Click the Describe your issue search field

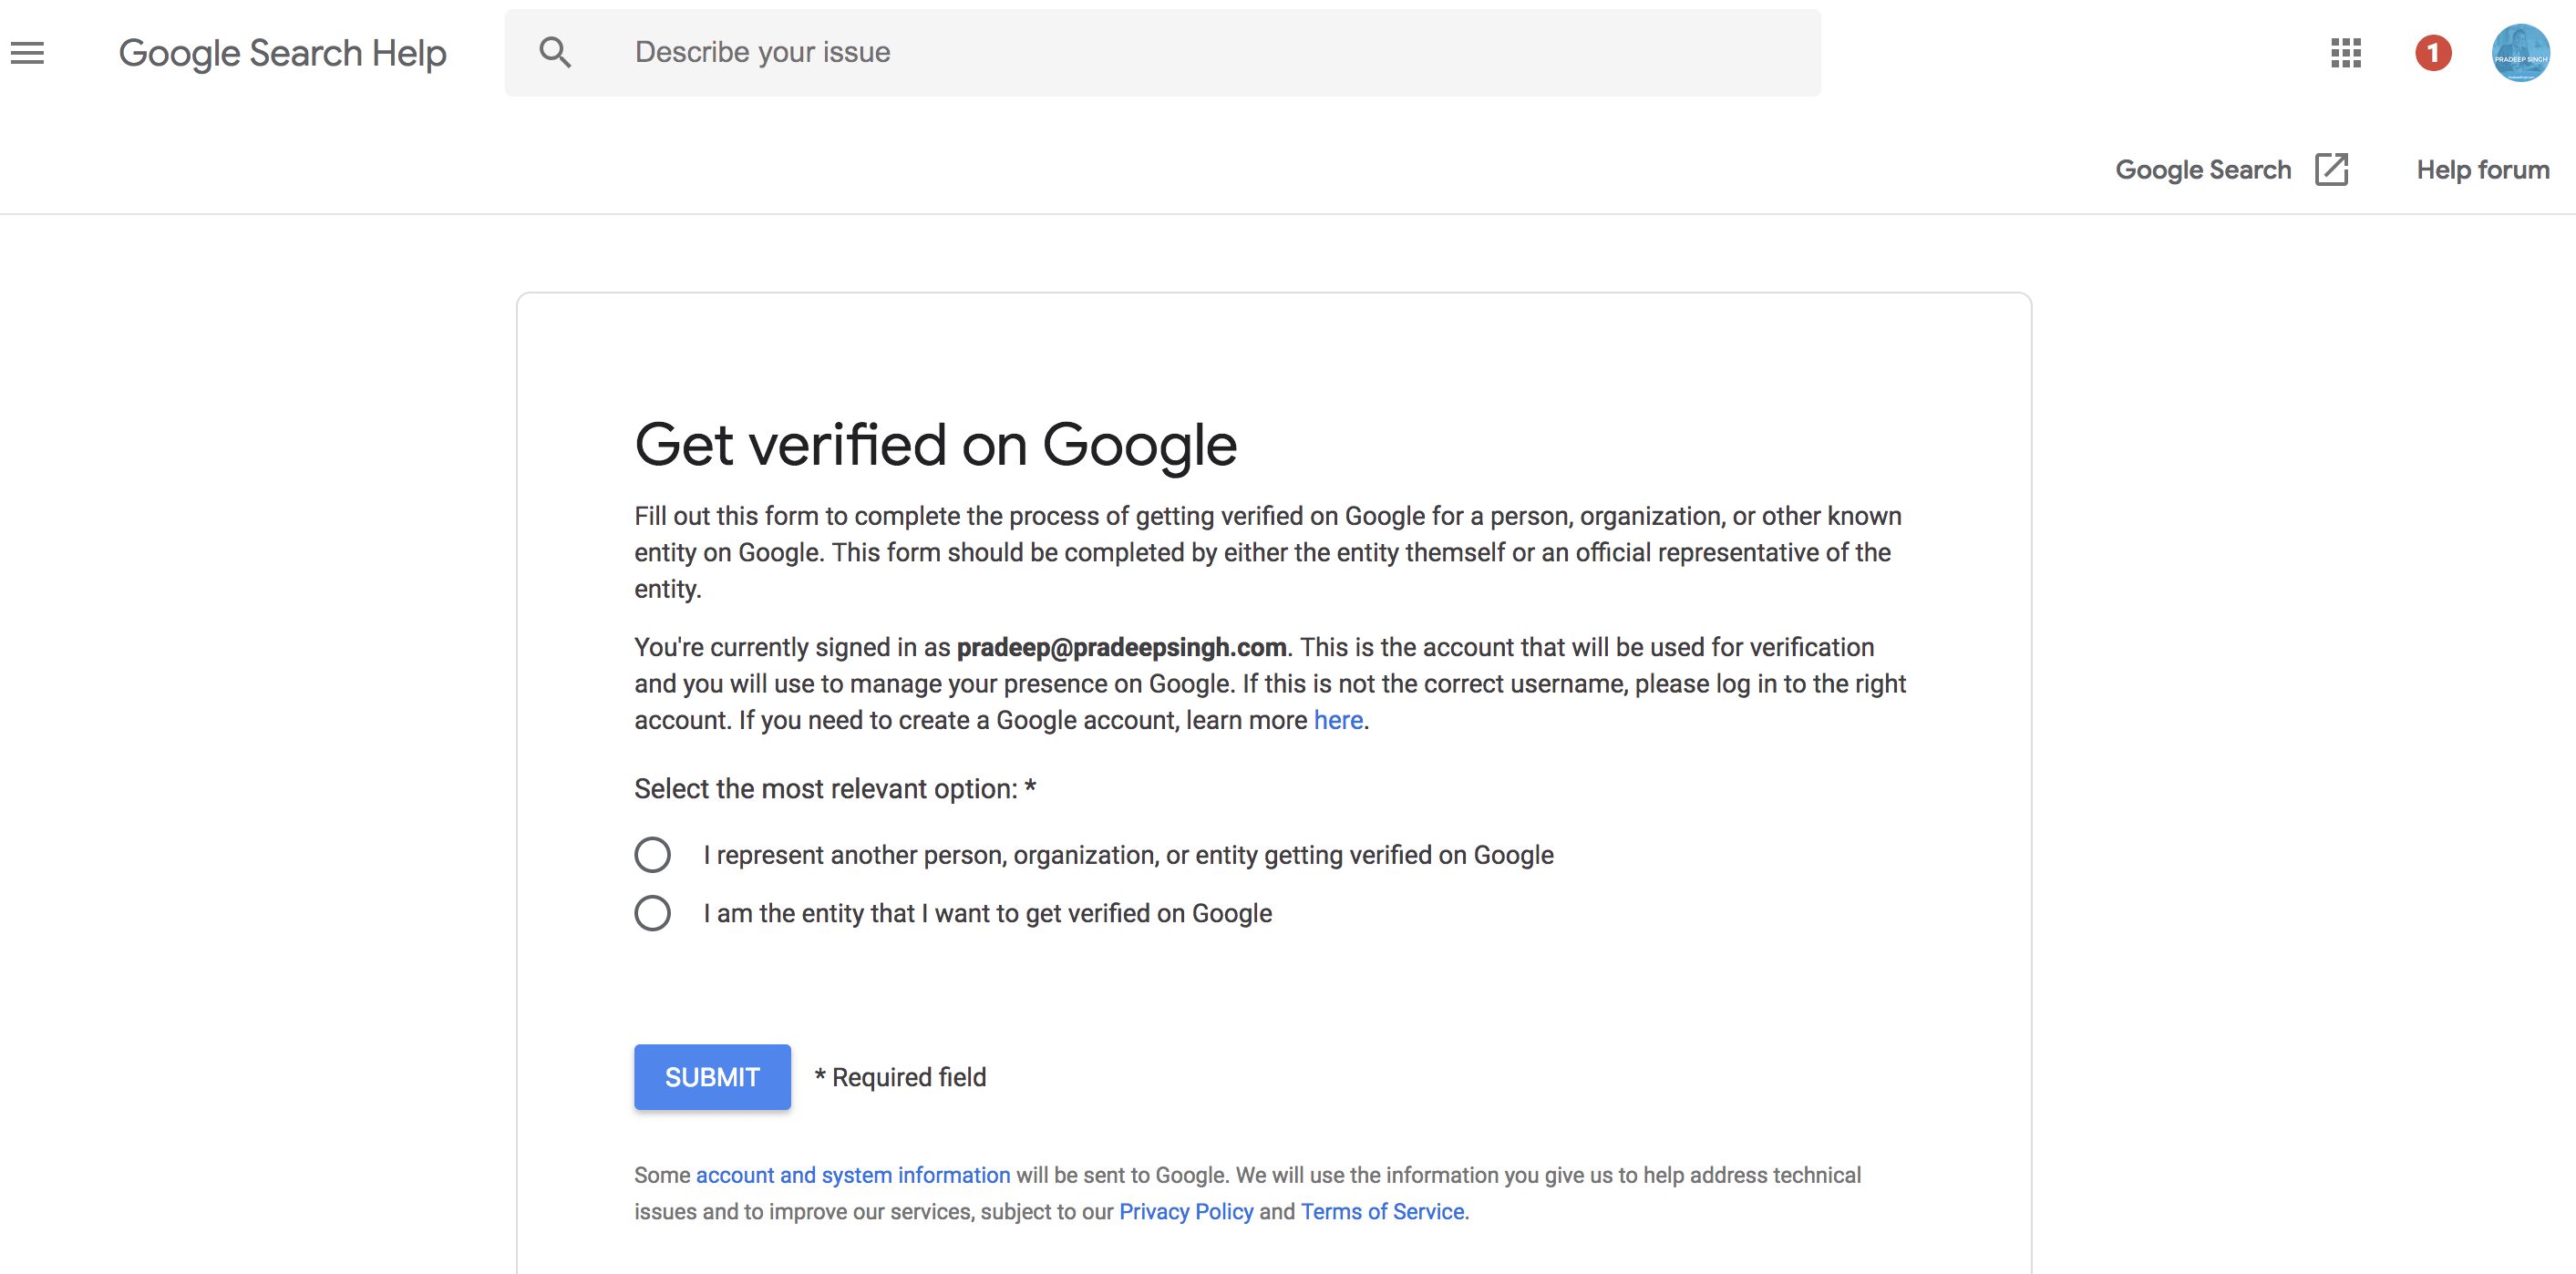1200,52
